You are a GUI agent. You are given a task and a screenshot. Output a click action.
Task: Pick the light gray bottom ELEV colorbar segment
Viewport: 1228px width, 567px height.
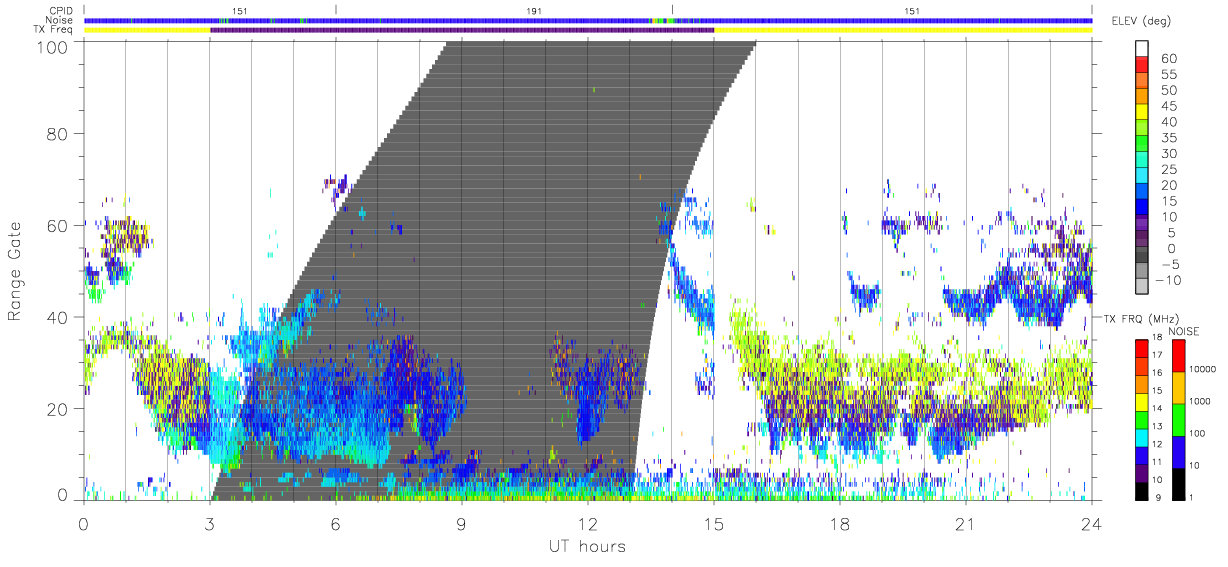[1142, 287]
